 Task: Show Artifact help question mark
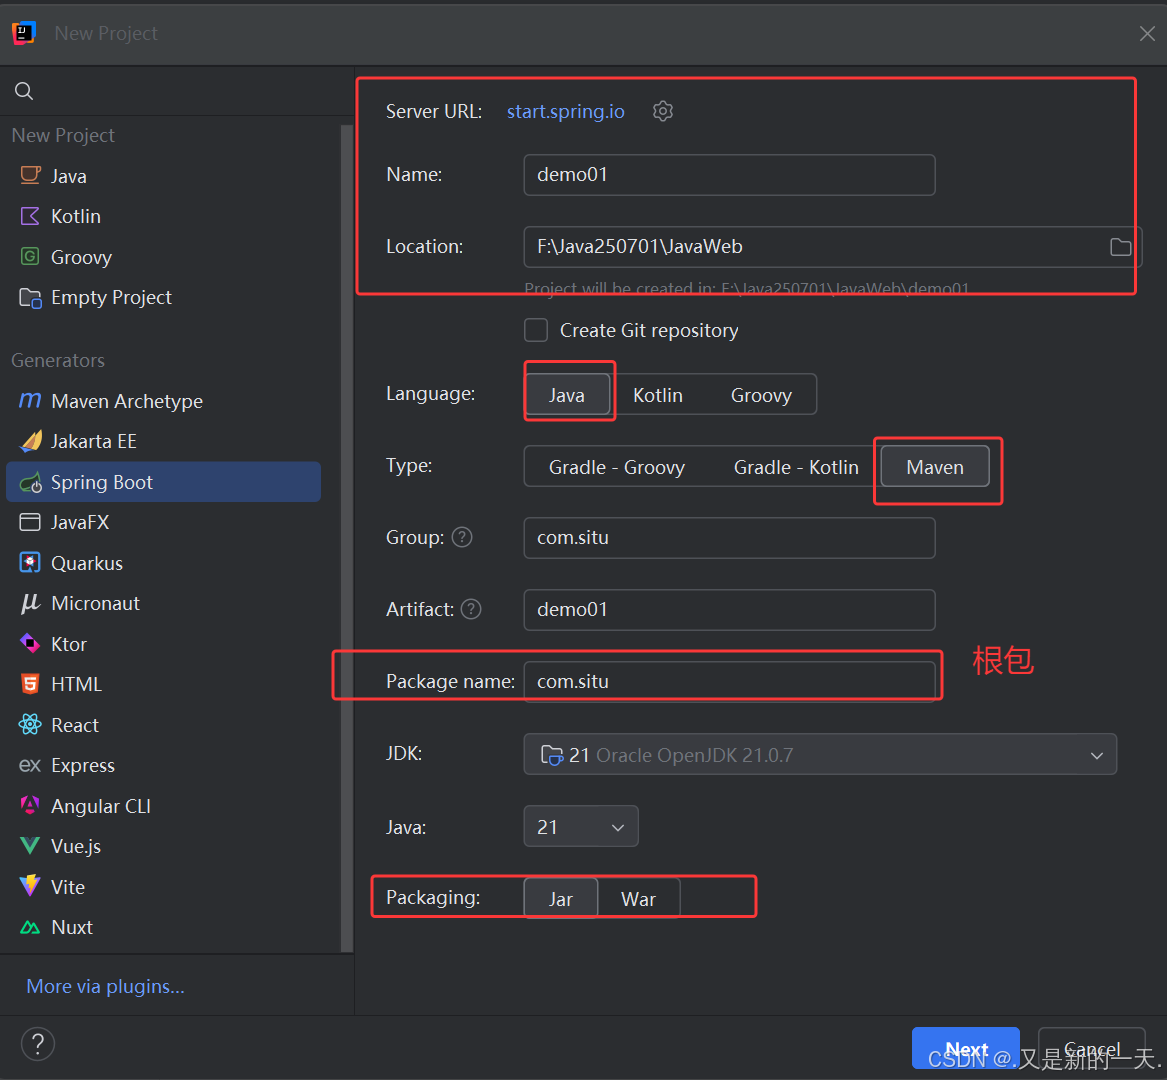pos(471,609)
